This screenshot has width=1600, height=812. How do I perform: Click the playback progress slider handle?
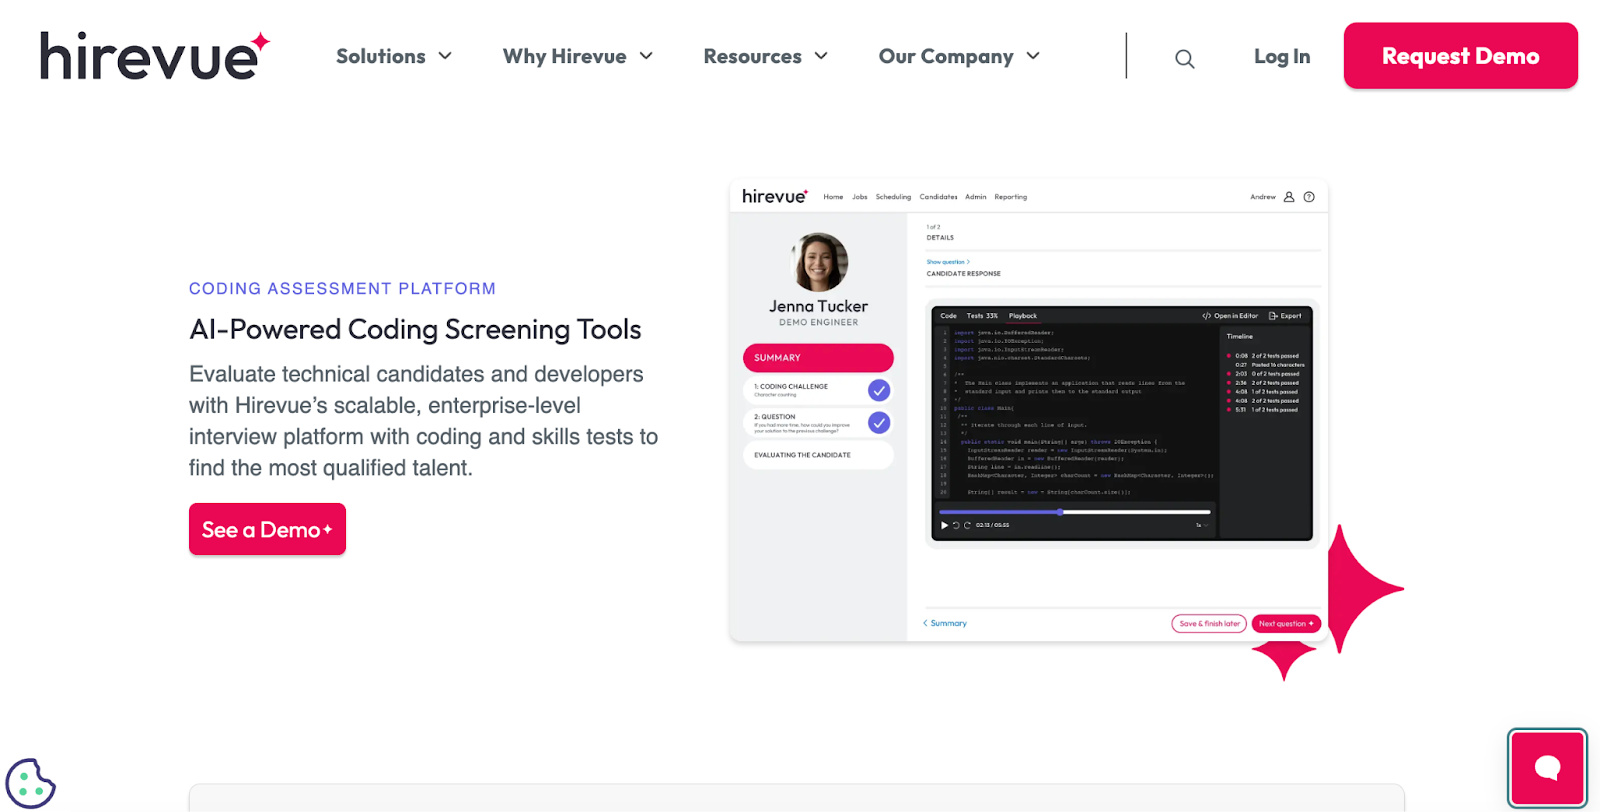1060,512
